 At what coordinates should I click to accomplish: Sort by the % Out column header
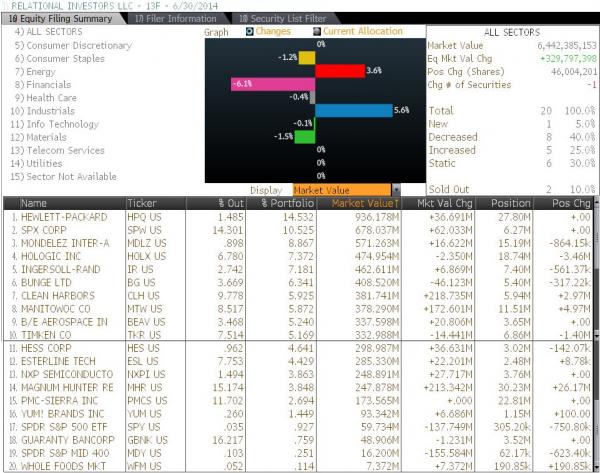[x=216, y=203]
